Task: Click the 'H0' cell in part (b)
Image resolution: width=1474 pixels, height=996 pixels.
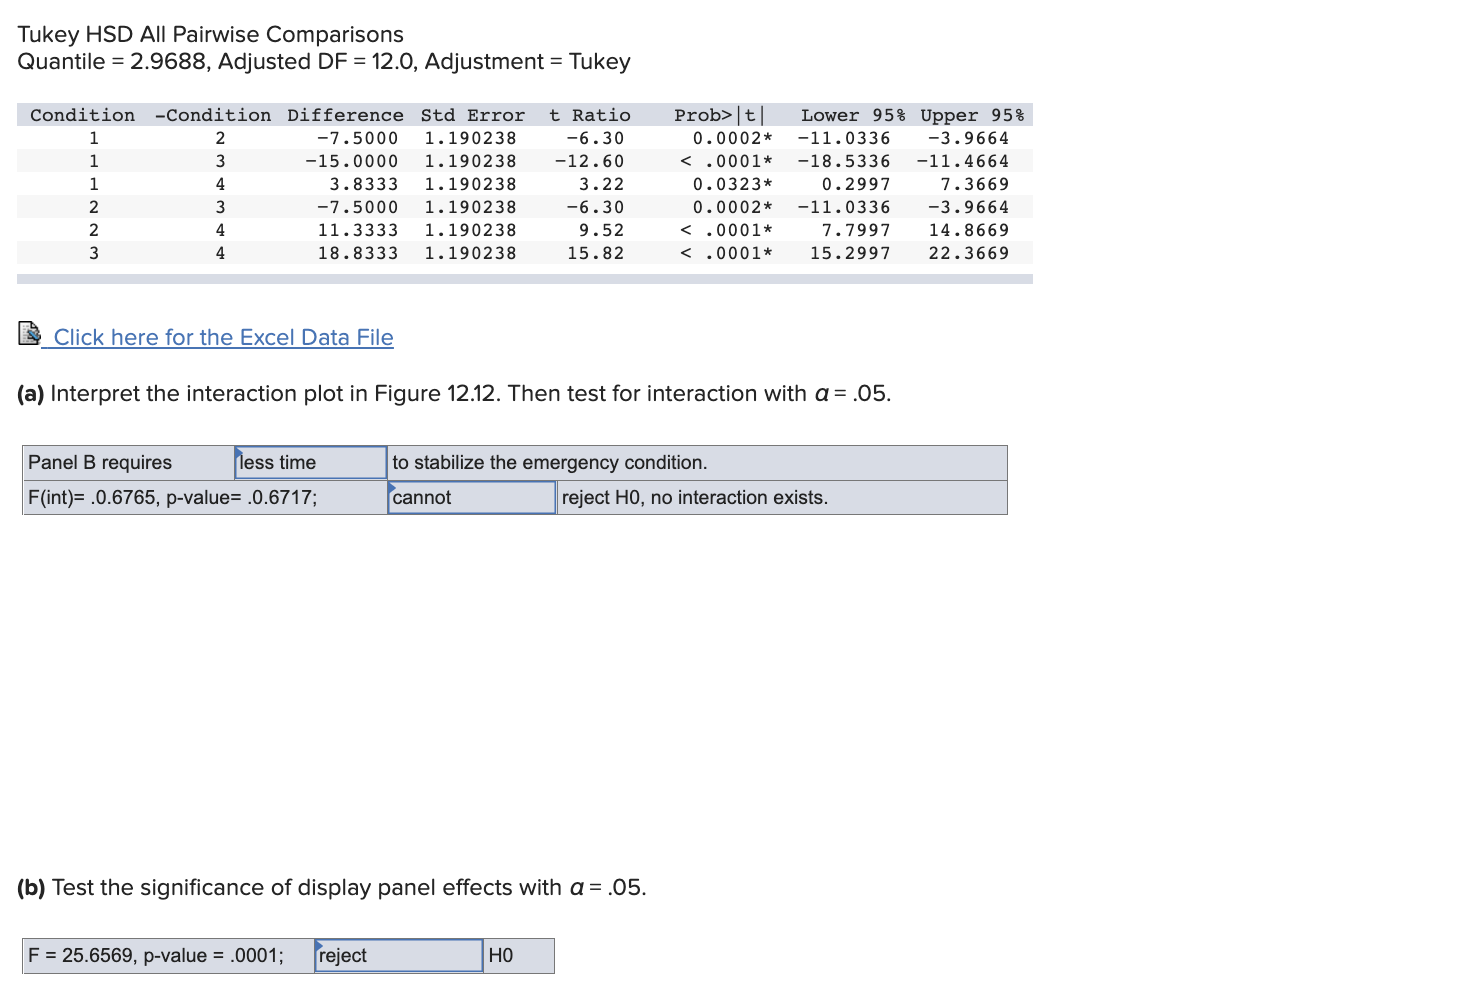Action: (518, 956)
